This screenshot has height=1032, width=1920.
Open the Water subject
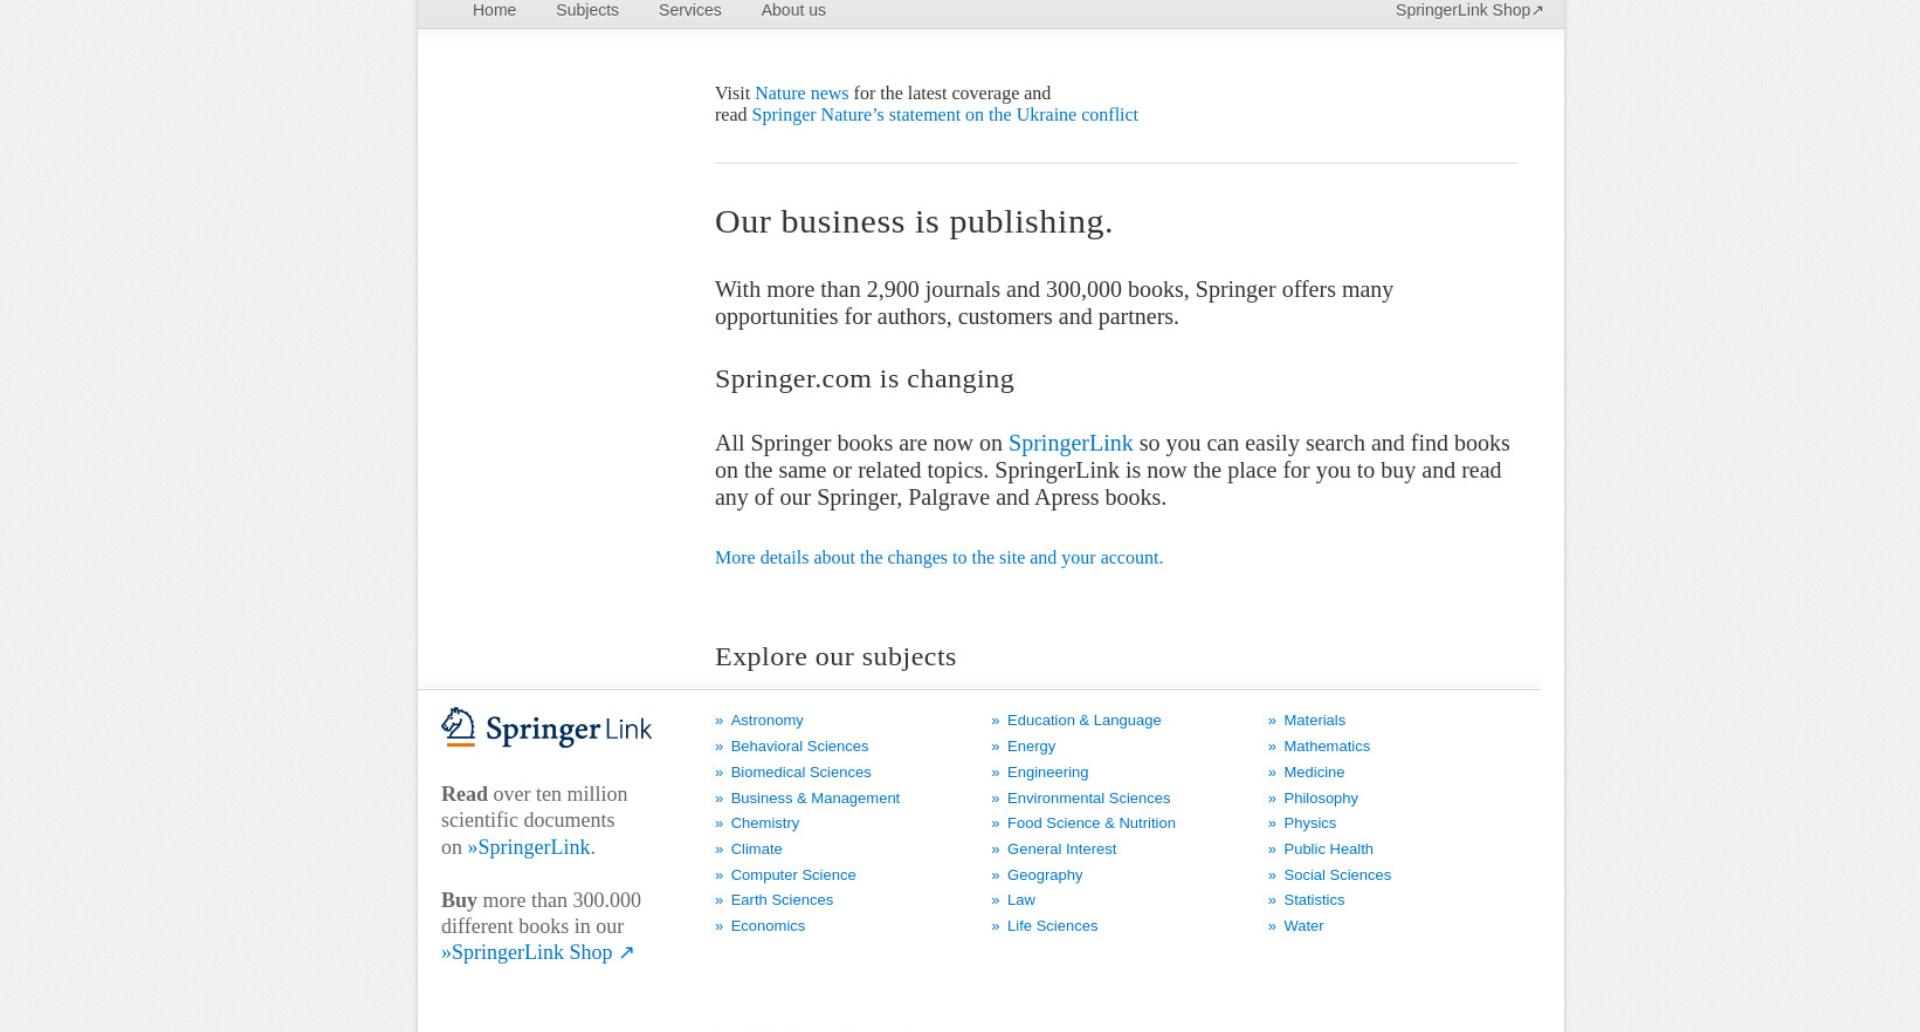coord(1303,926)
